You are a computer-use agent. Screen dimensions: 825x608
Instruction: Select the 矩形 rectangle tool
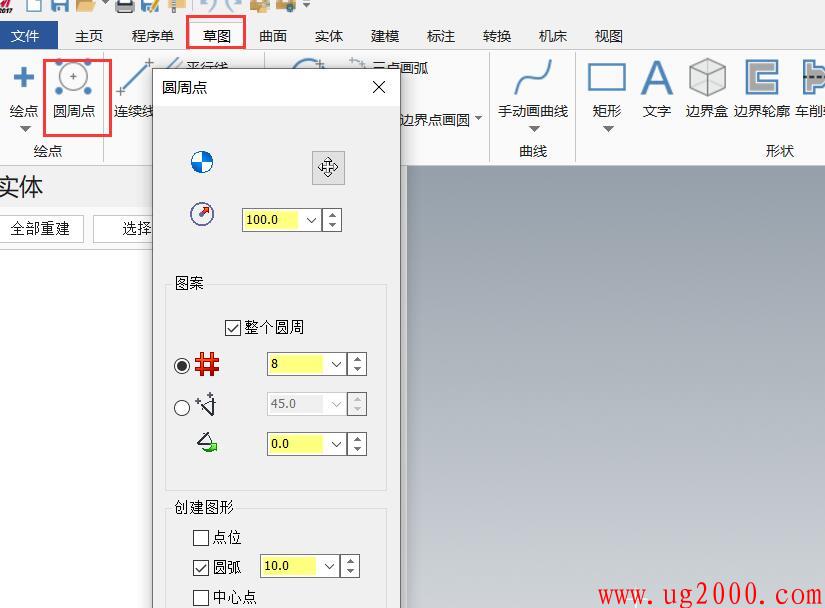(x=606, y=80)
